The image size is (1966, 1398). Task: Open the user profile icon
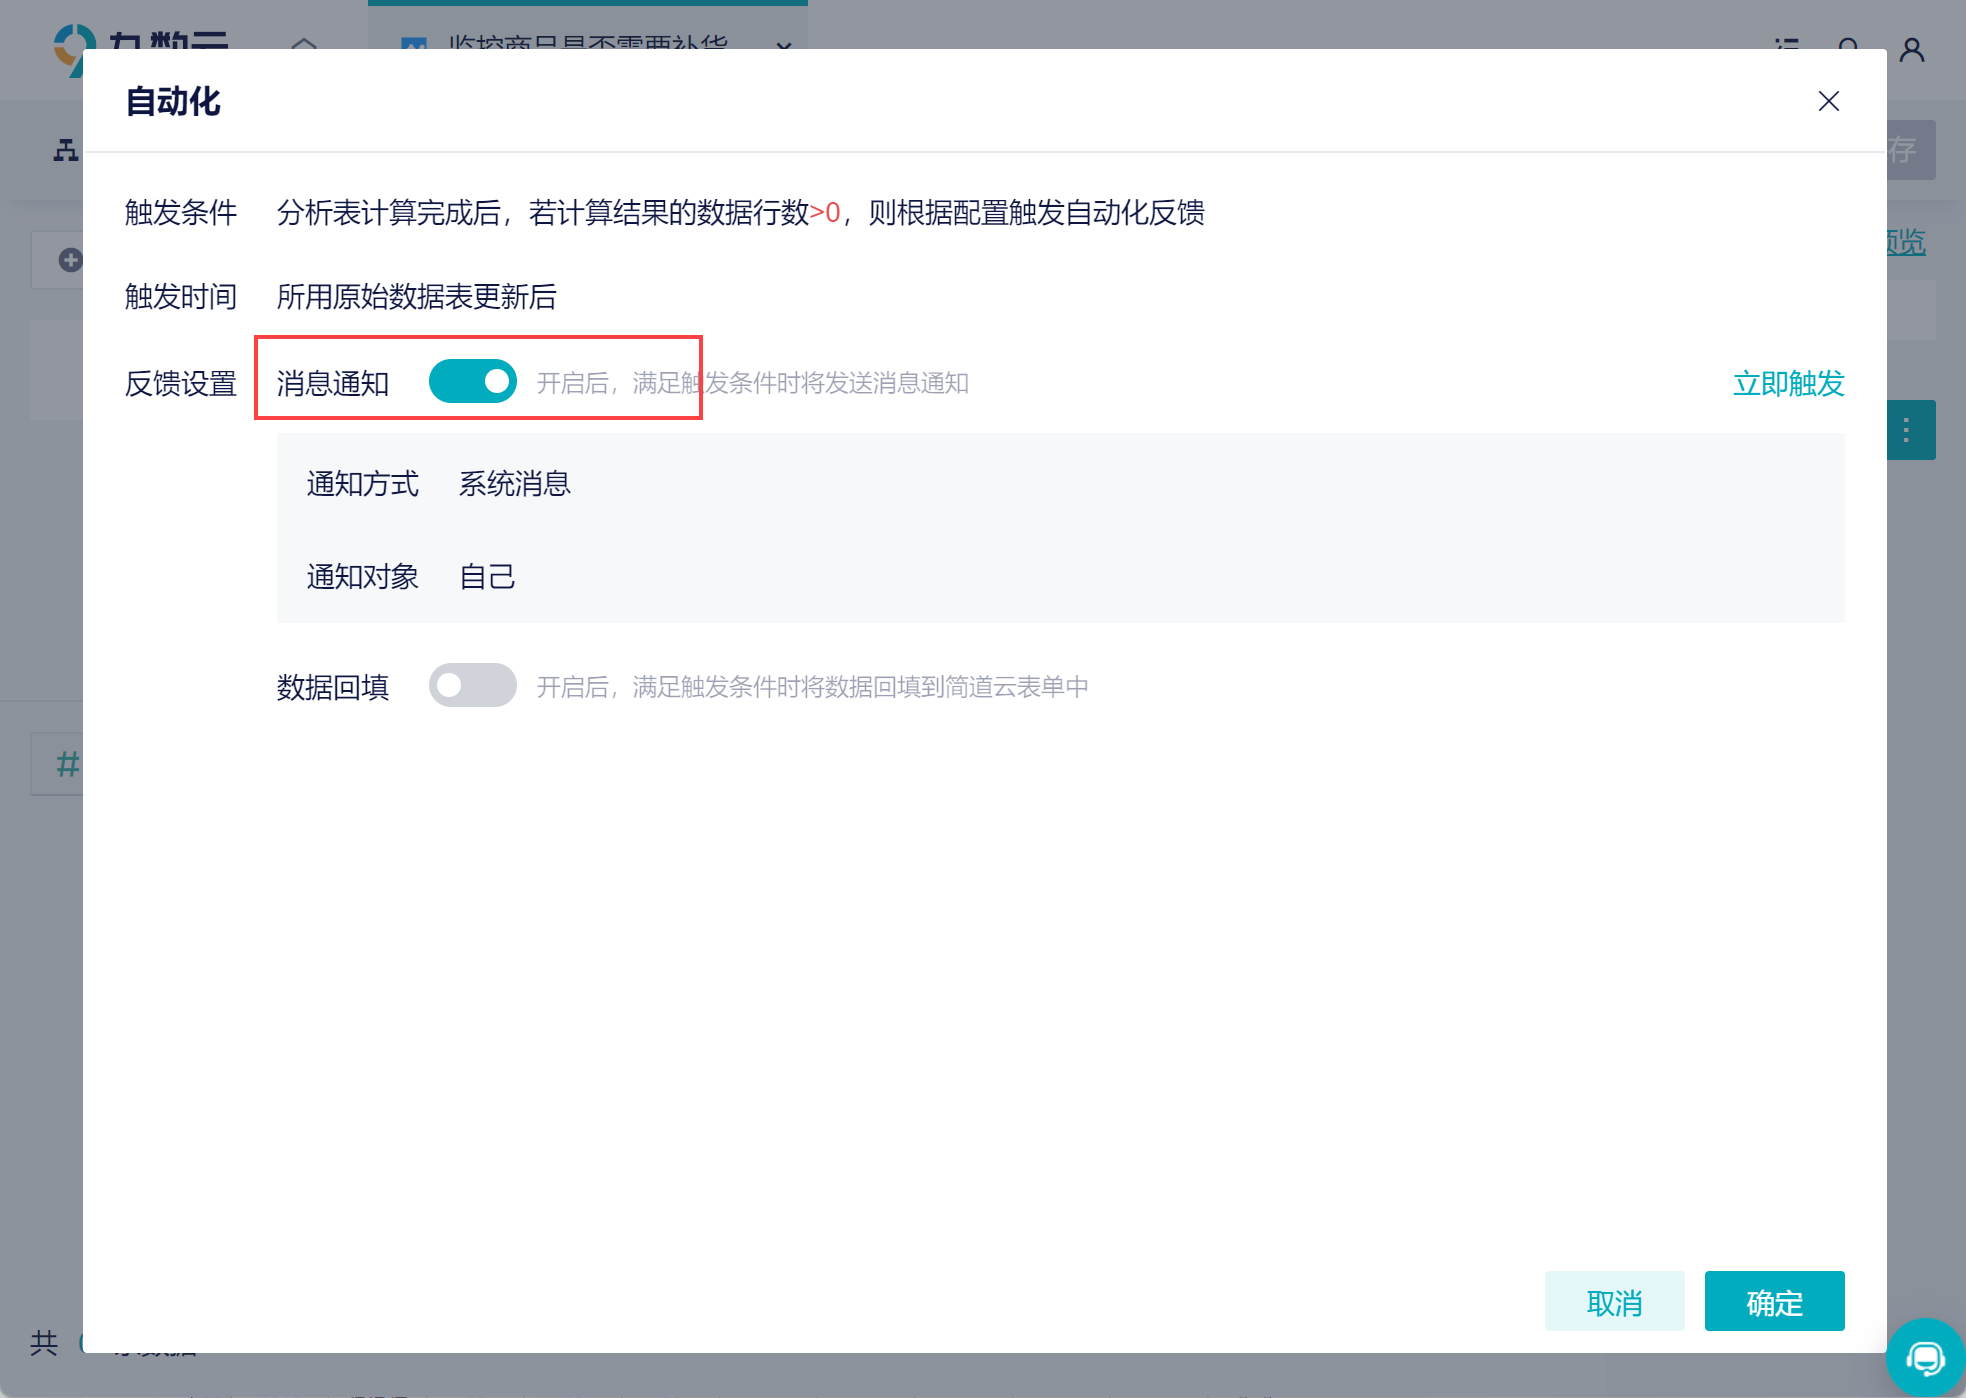tap(1912, 48)
